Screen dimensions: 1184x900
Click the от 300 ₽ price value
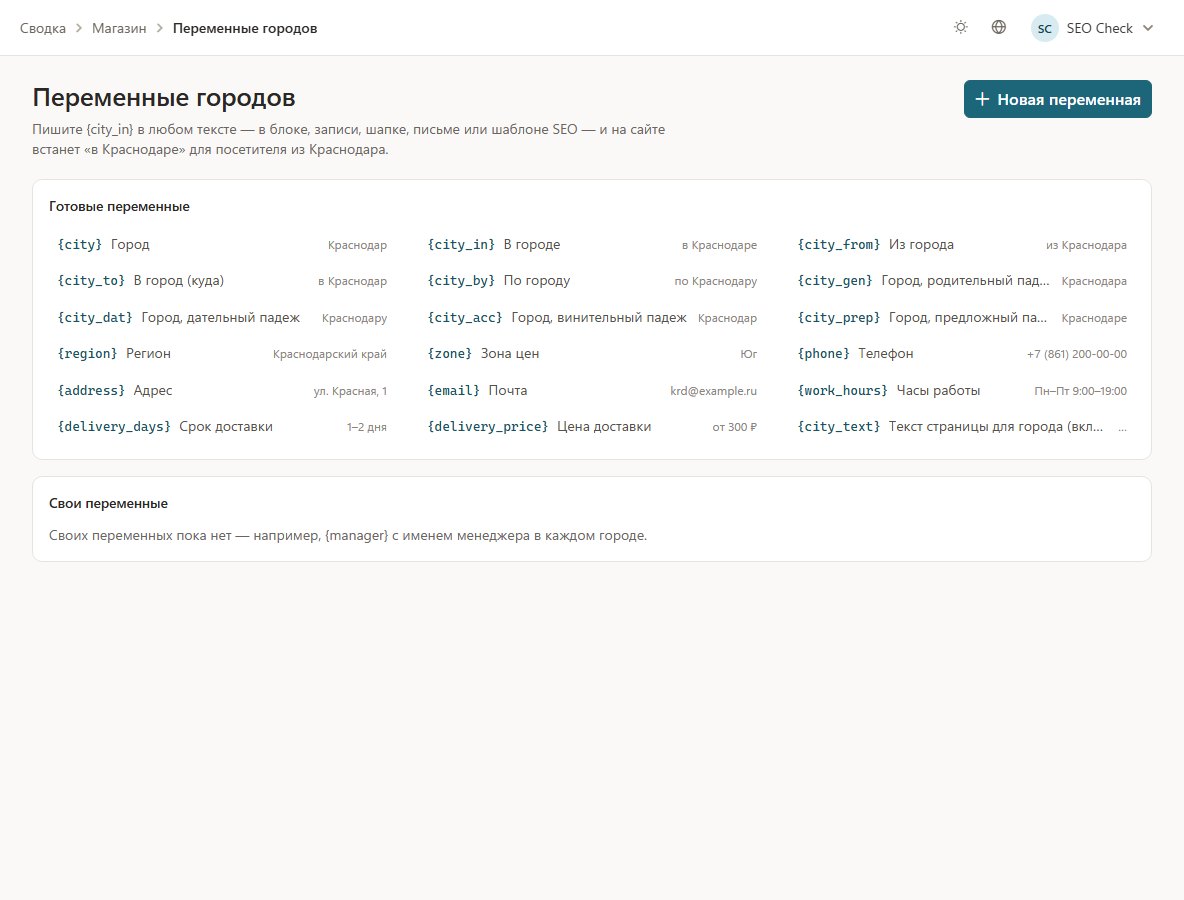coord(734,427)
